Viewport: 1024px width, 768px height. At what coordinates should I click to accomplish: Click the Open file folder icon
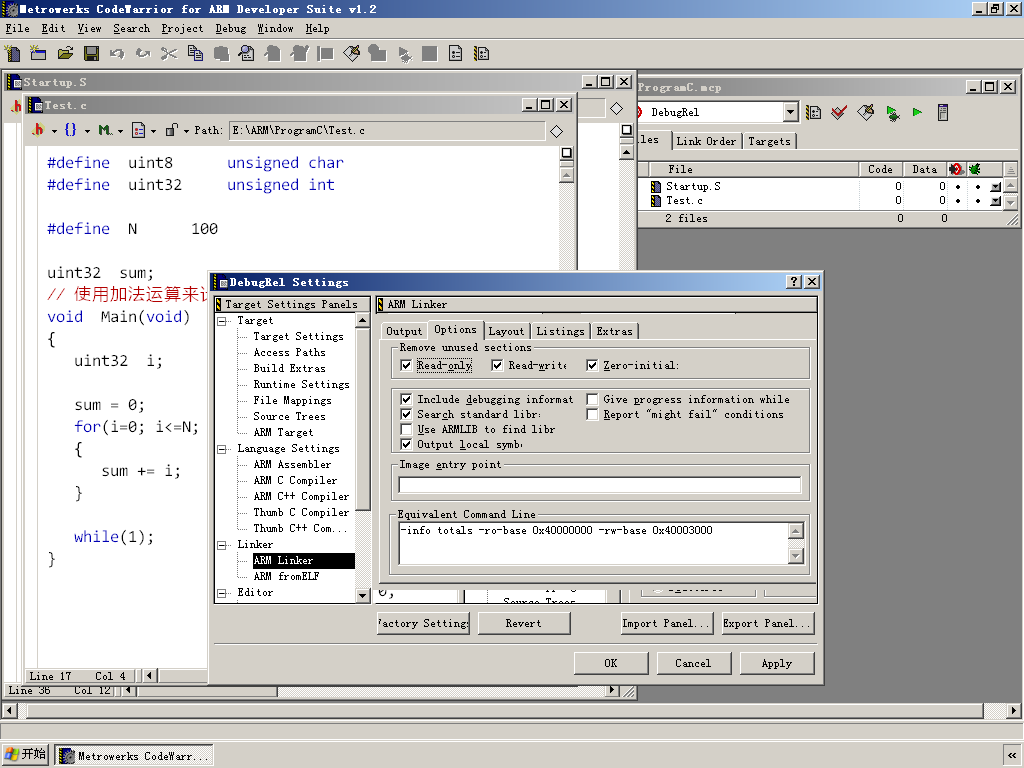65,54
